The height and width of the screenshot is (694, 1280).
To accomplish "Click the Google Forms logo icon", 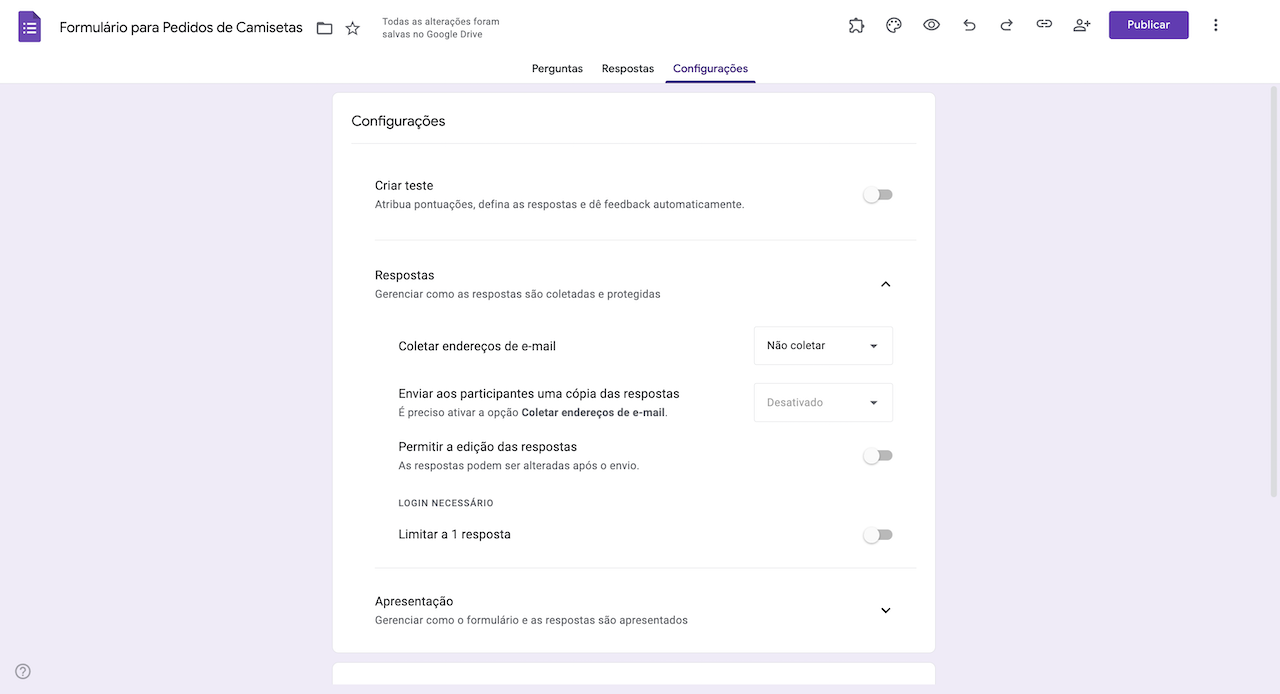I will click(x=29, y=25).
